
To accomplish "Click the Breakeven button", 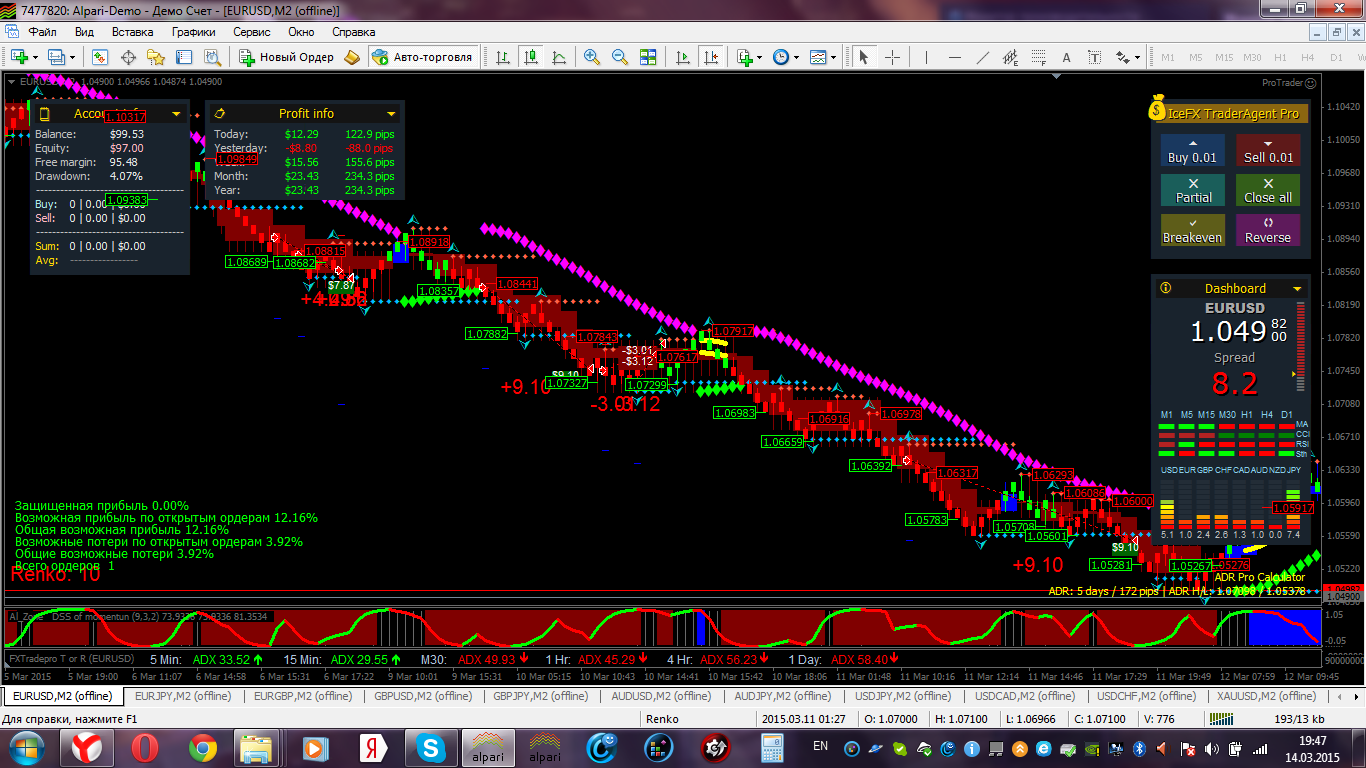I will (x=1193, y=230).
